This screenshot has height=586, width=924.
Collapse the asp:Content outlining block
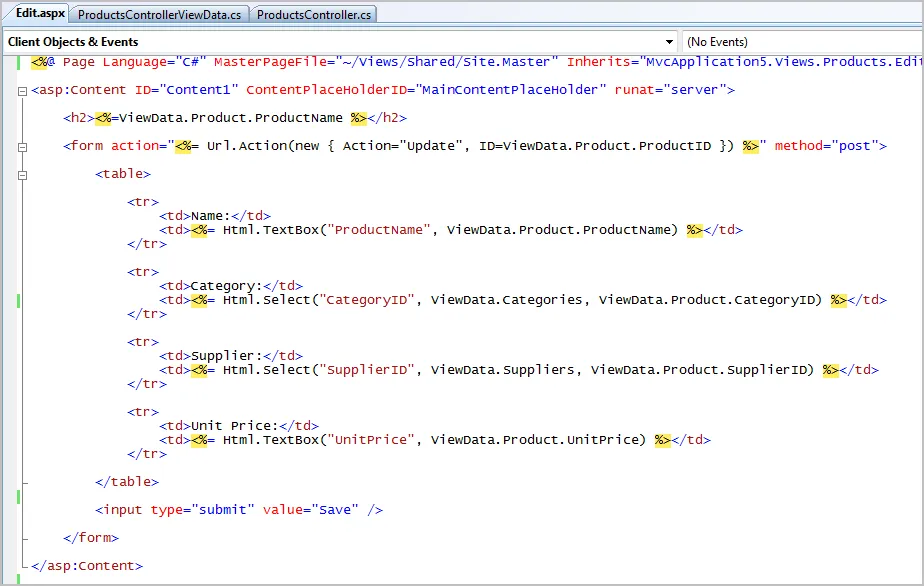[22, 90]
